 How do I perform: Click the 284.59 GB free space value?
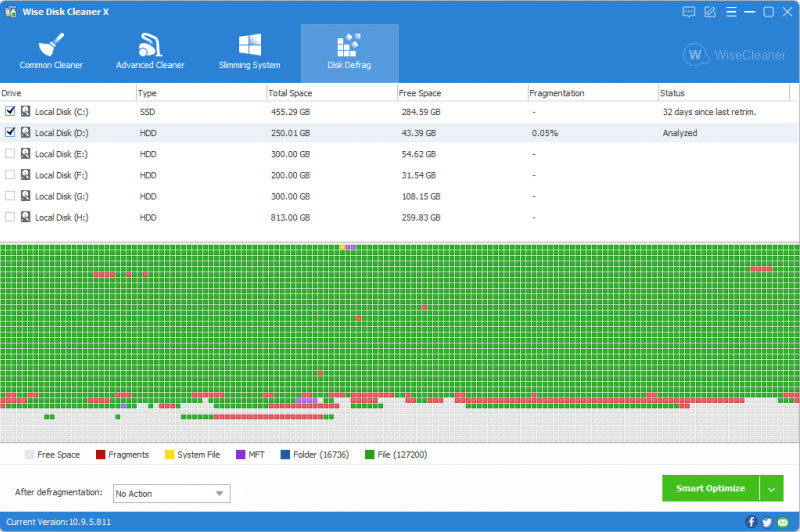point(421,112)
